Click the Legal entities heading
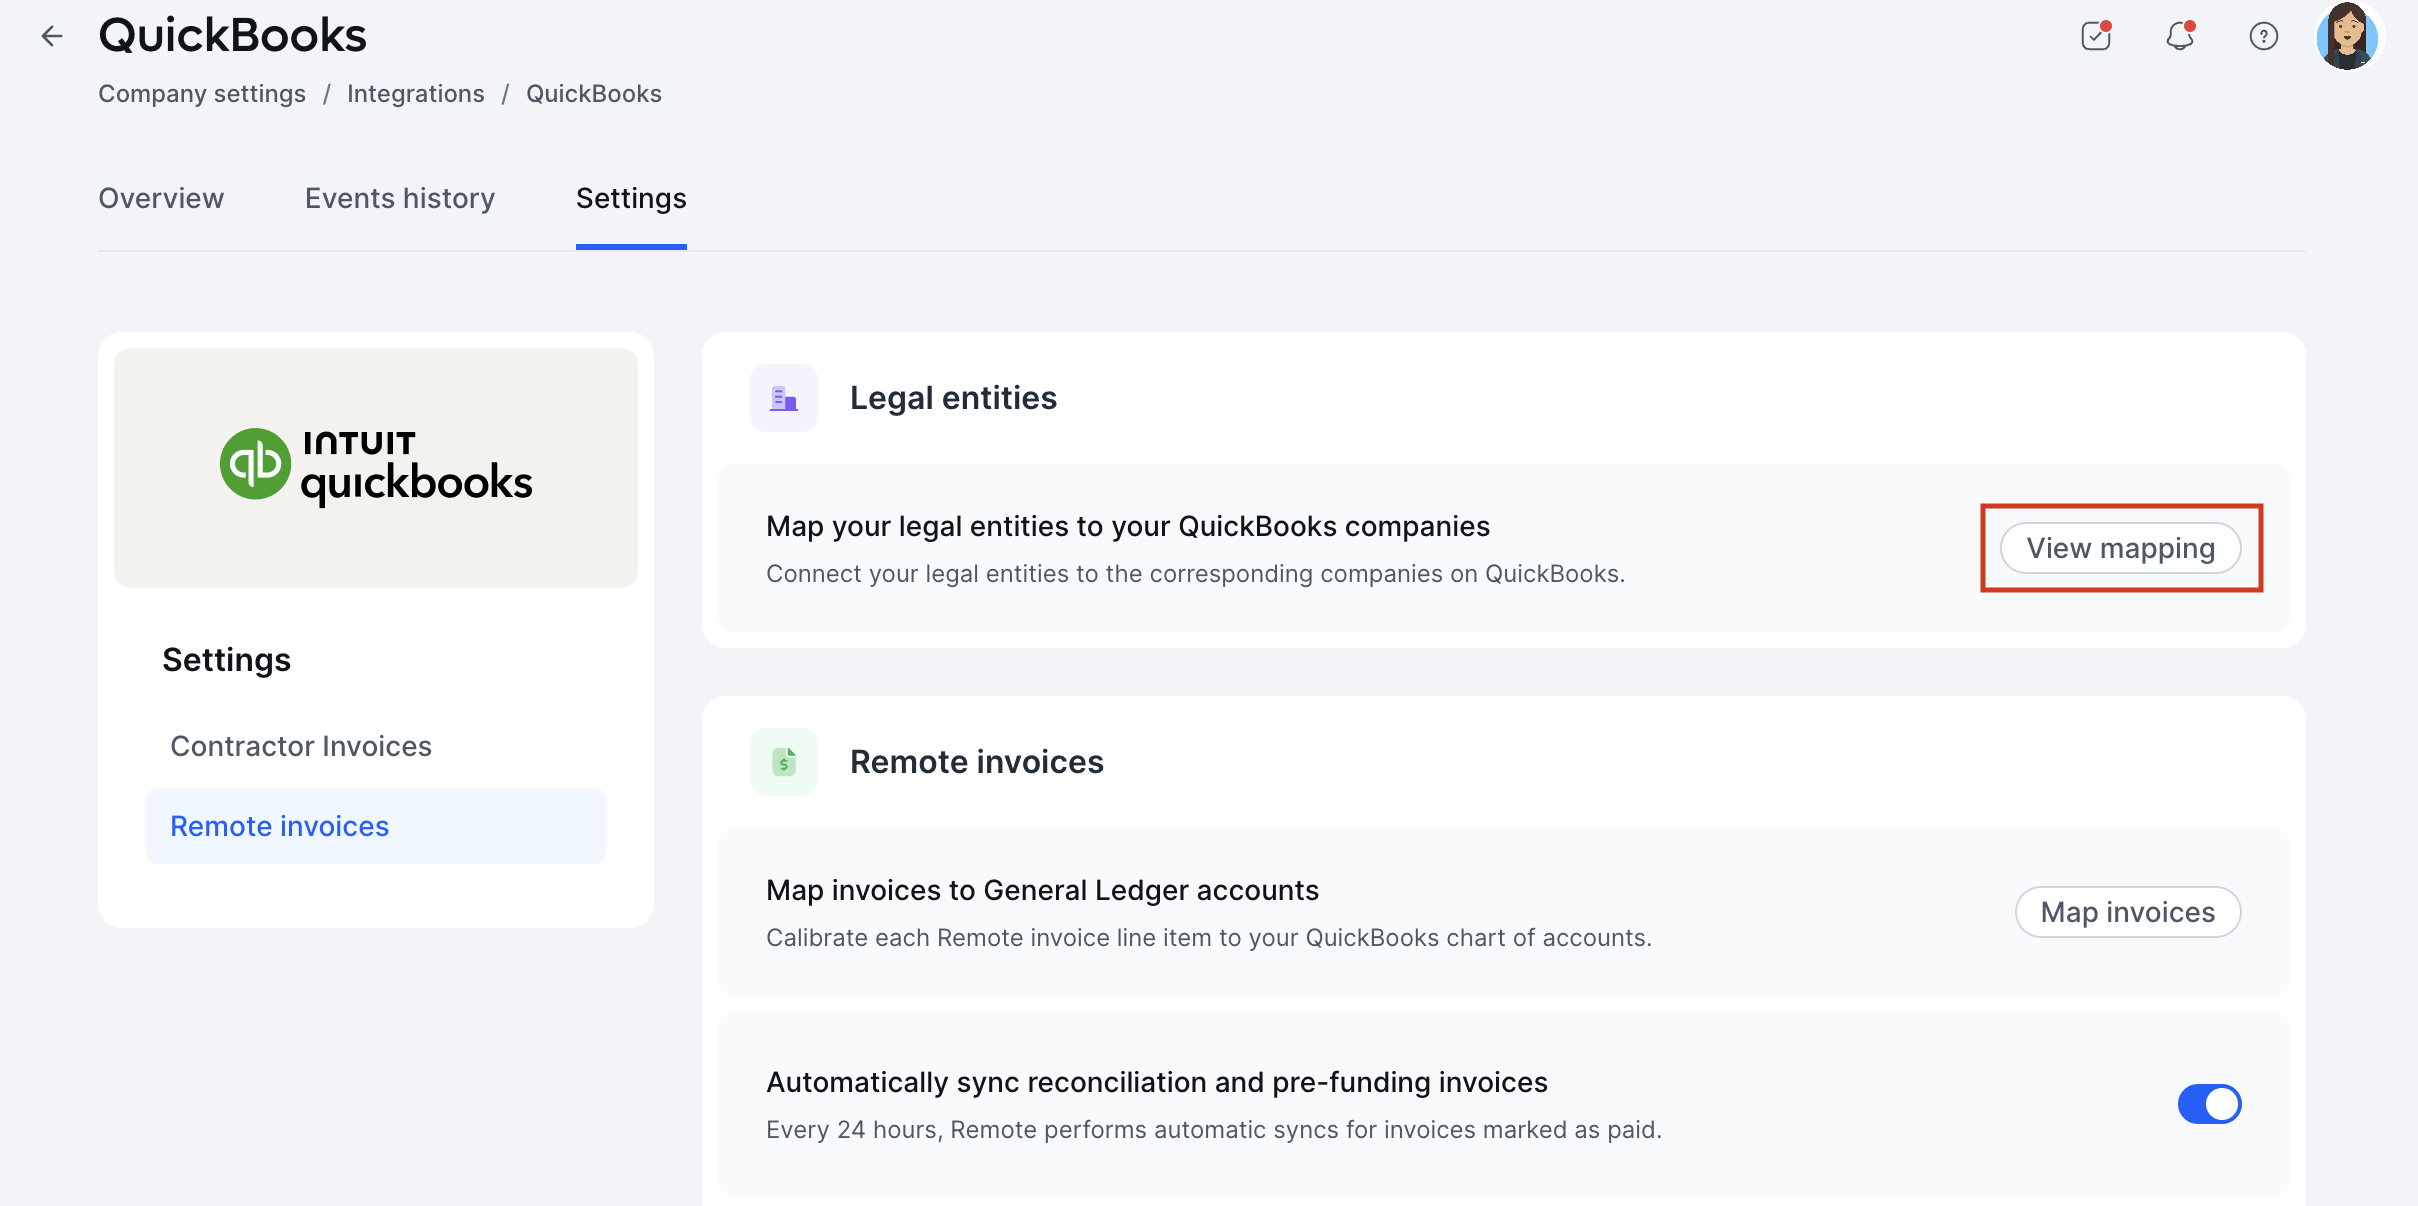The image size is (2418, 1206). click(953, 398)
